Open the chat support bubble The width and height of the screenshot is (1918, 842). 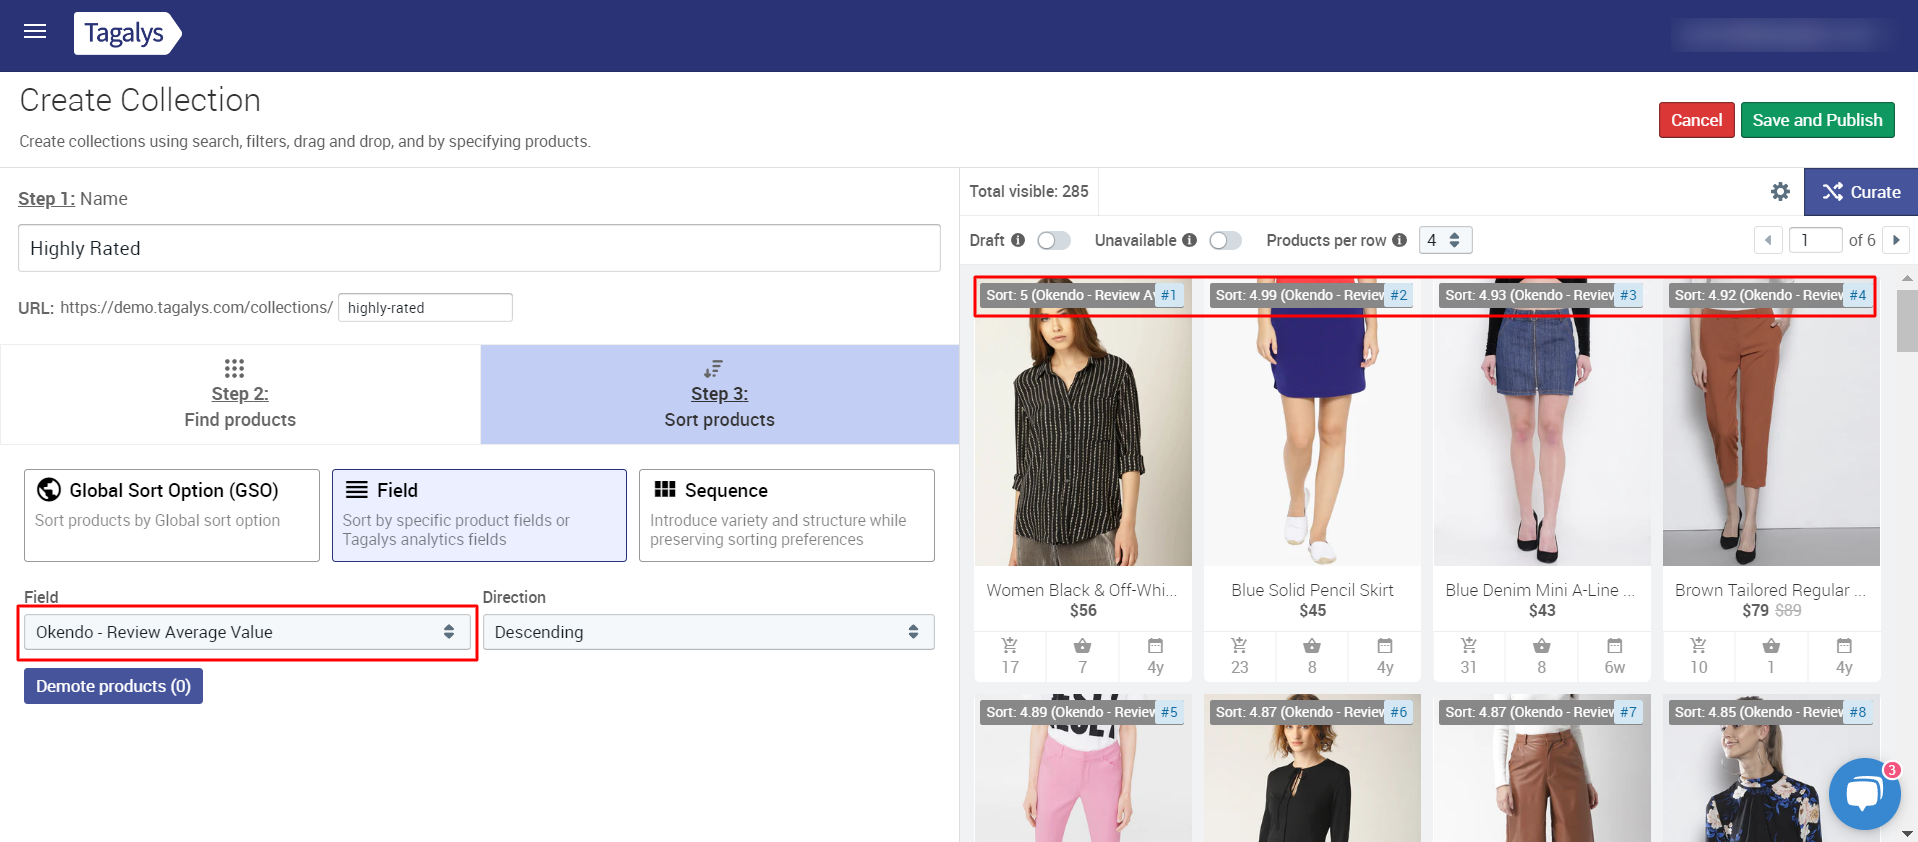(x=1864, y=794)
